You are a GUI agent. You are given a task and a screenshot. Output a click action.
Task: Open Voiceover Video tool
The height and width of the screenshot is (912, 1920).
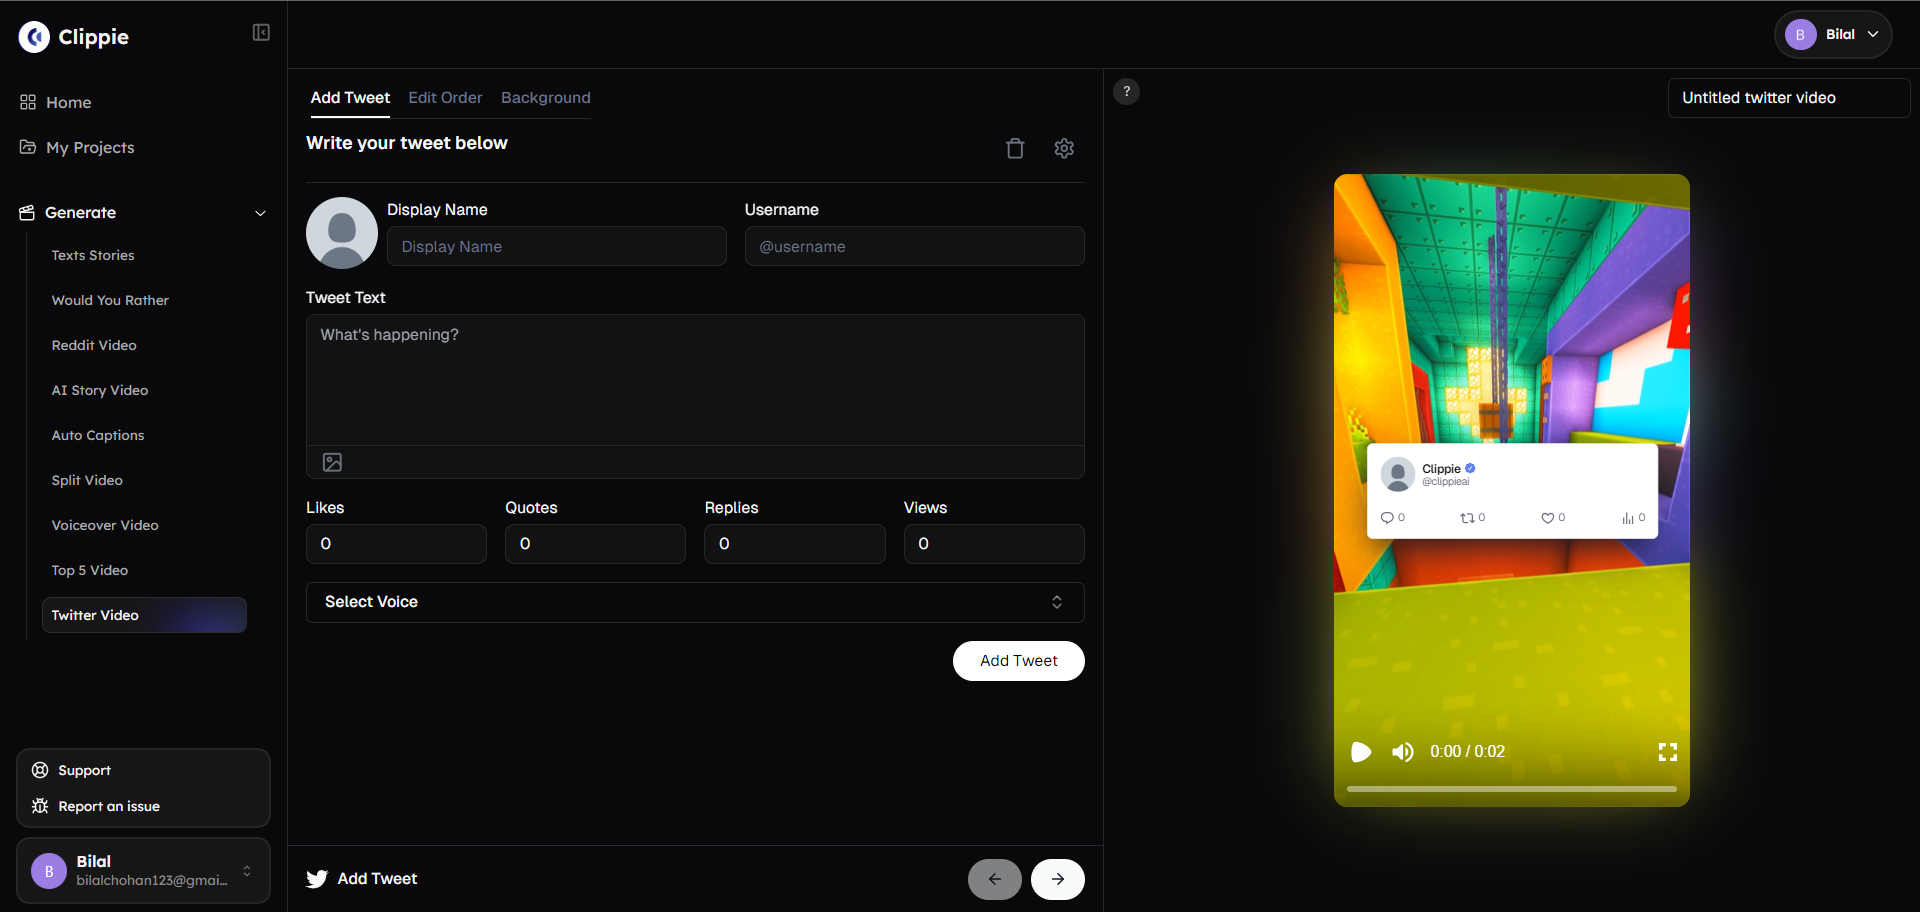105,525
